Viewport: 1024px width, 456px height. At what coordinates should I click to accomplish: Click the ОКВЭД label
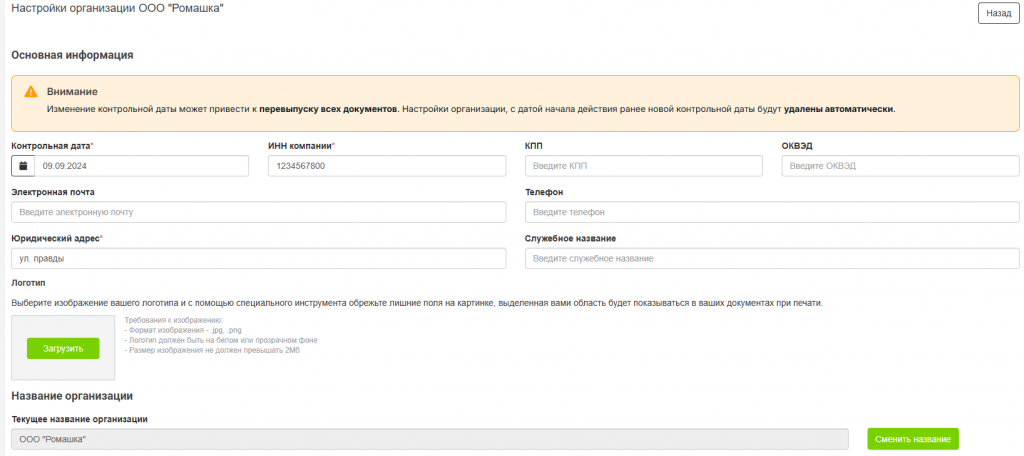tap(797, 146)
